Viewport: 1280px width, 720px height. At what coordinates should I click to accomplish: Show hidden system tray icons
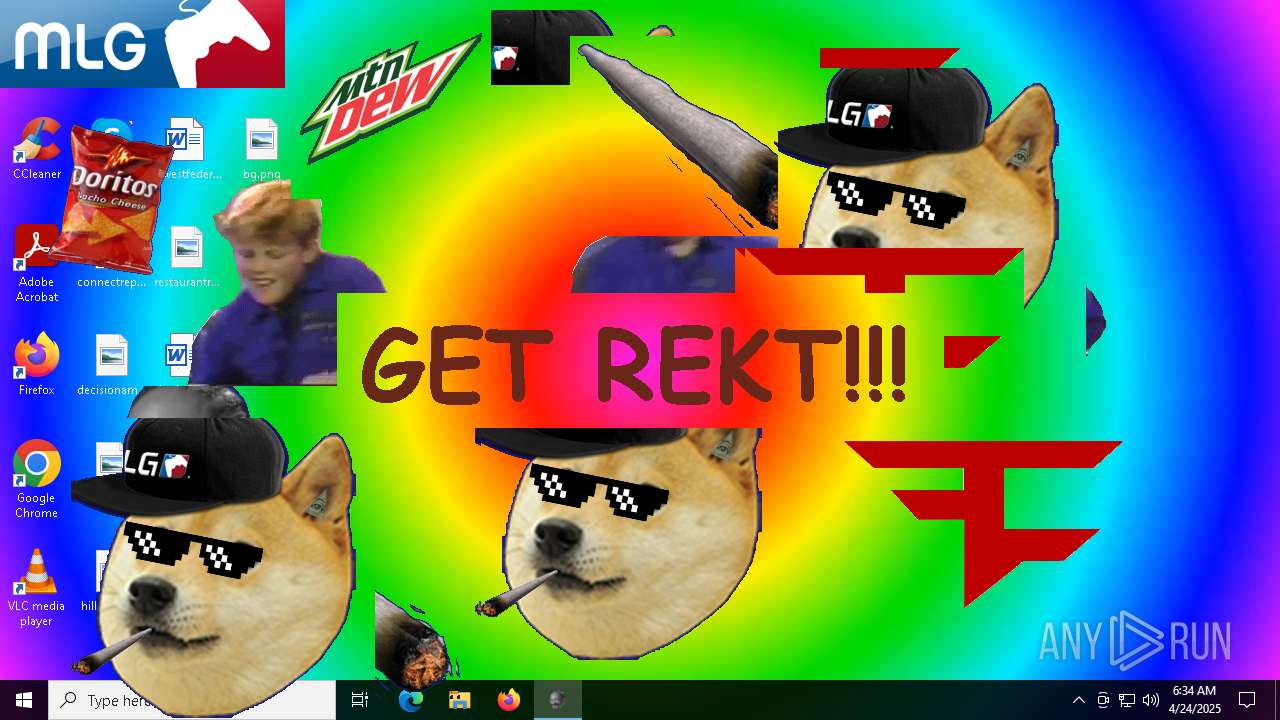pos(1079,700)
